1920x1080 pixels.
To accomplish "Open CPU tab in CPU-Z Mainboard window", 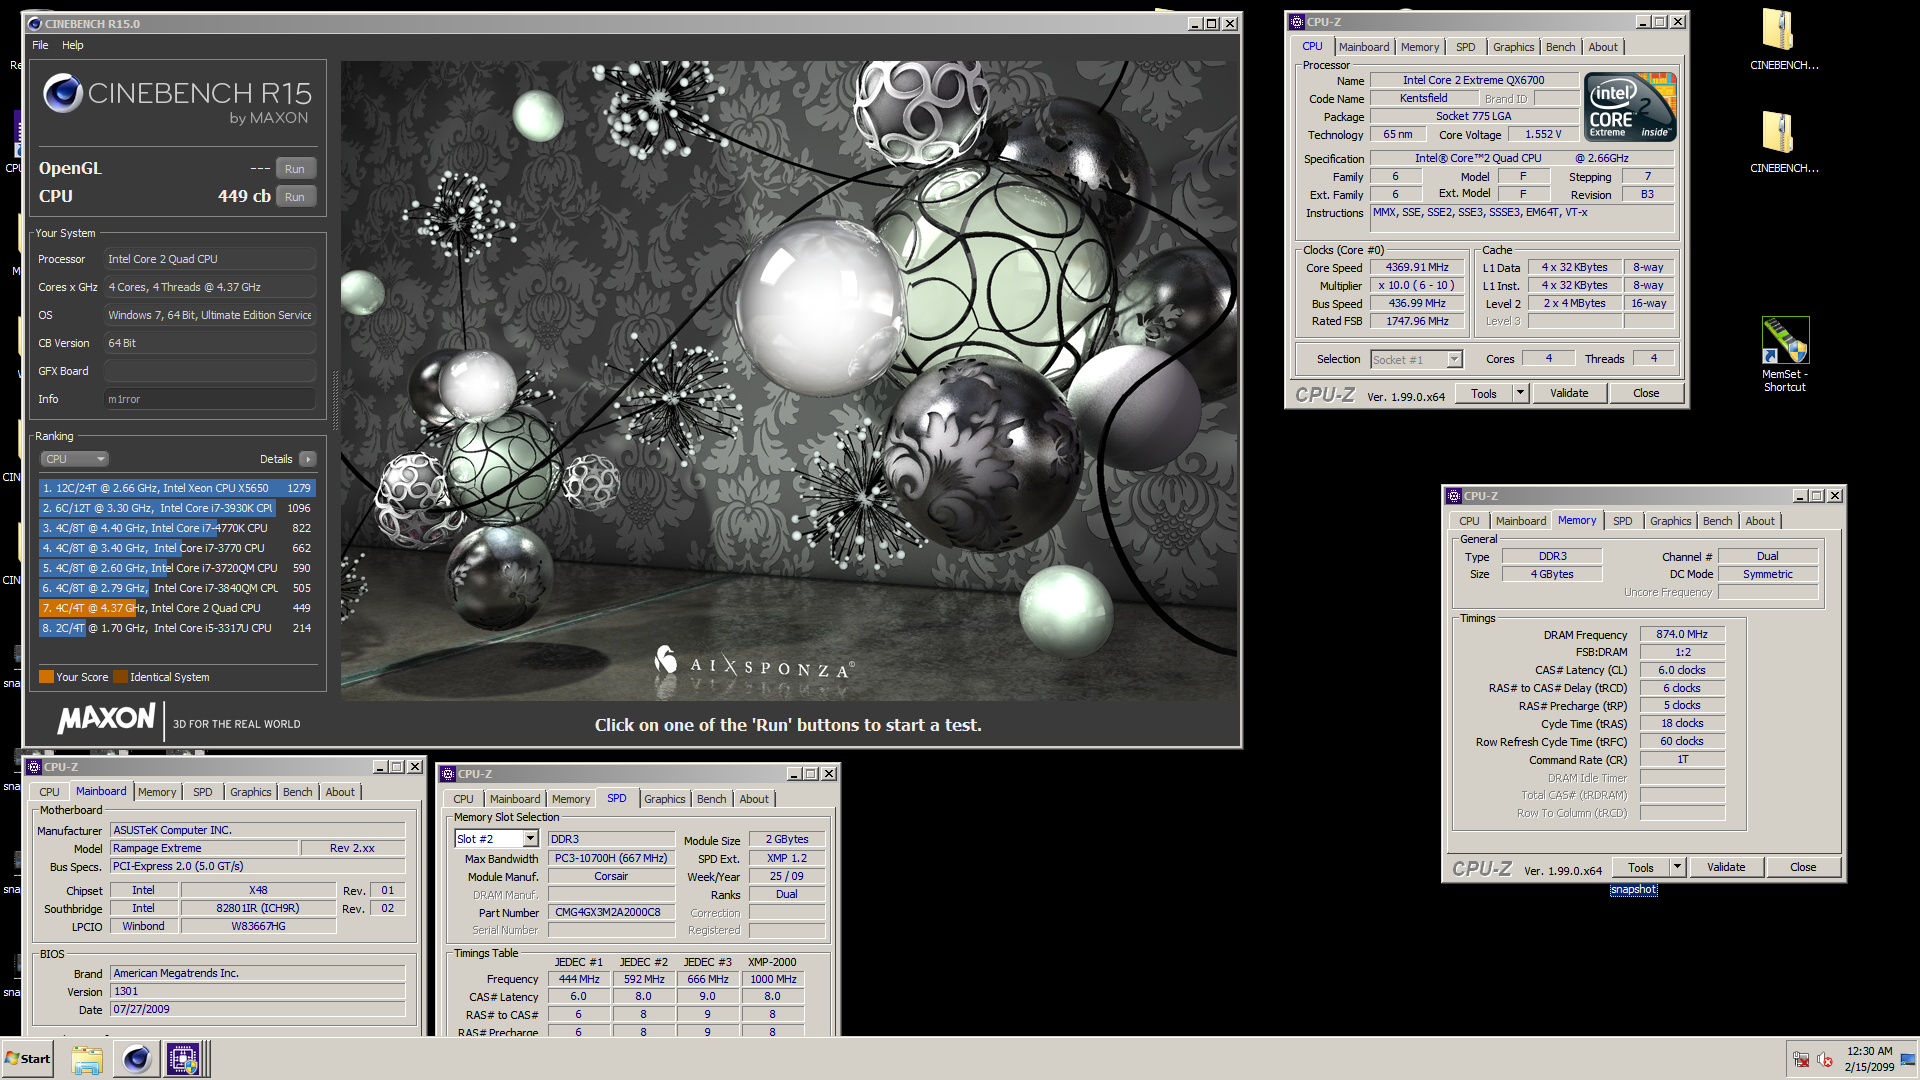I will click(x=49, y=792).
